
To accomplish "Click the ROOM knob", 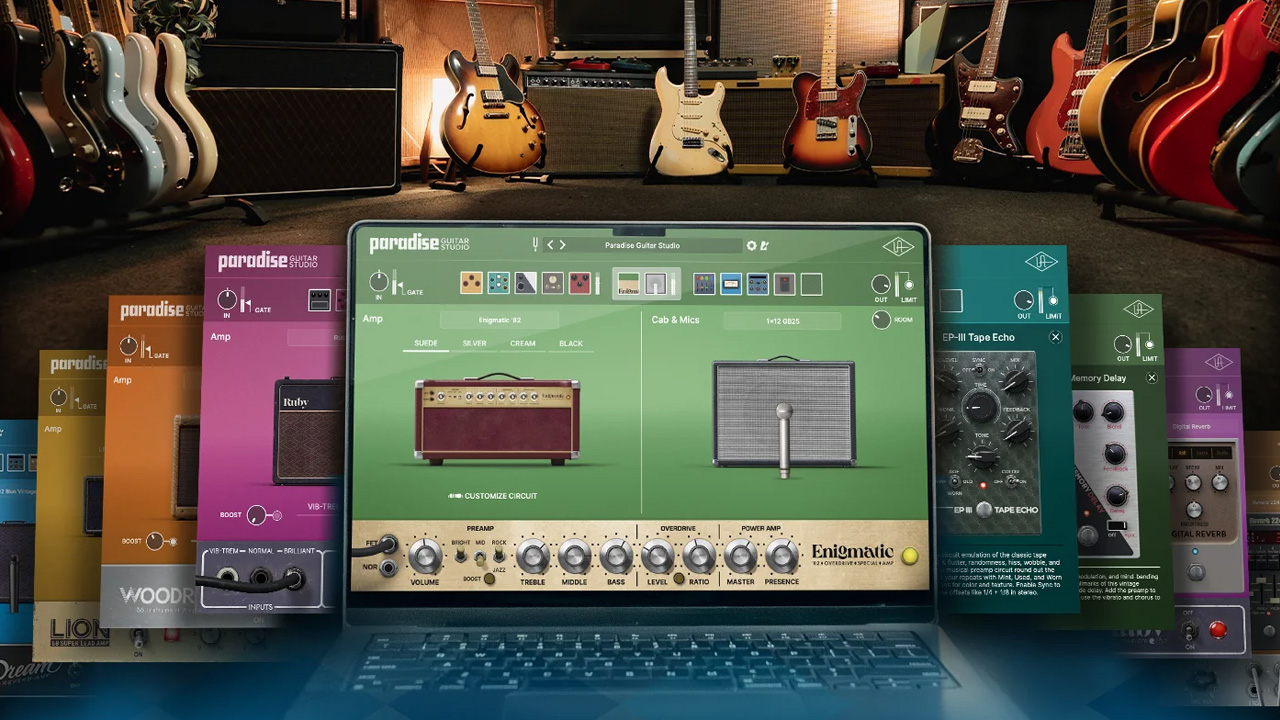I will [x=881, y=320].
